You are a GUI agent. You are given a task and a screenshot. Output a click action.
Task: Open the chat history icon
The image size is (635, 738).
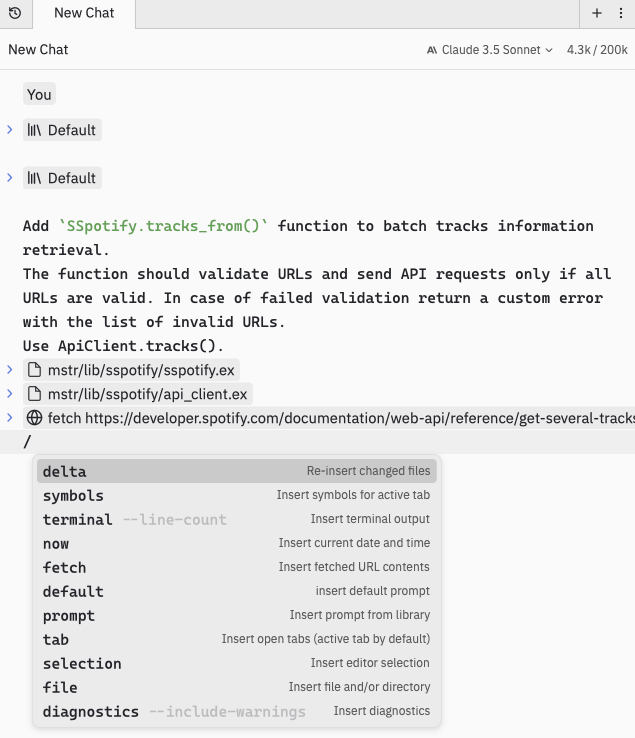[15, 13]
